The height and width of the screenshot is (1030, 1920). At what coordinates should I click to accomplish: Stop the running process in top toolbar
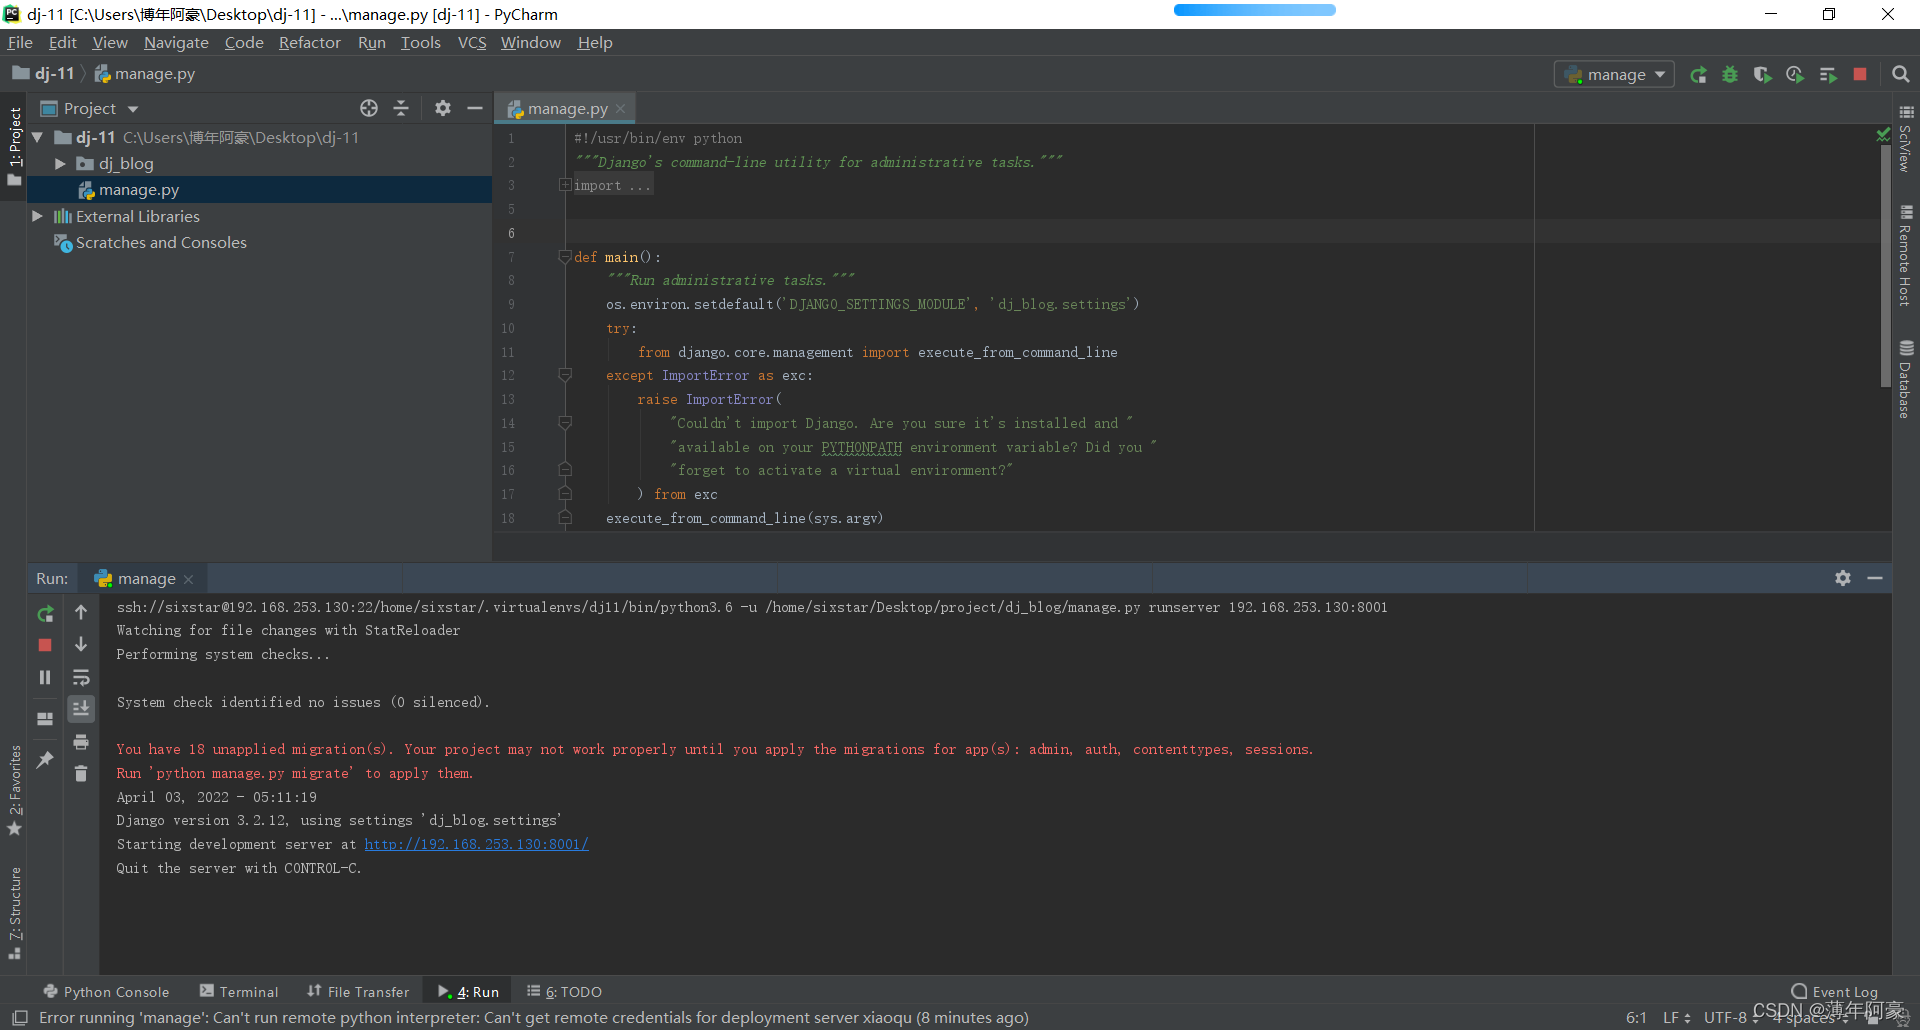click(1860, 75)
